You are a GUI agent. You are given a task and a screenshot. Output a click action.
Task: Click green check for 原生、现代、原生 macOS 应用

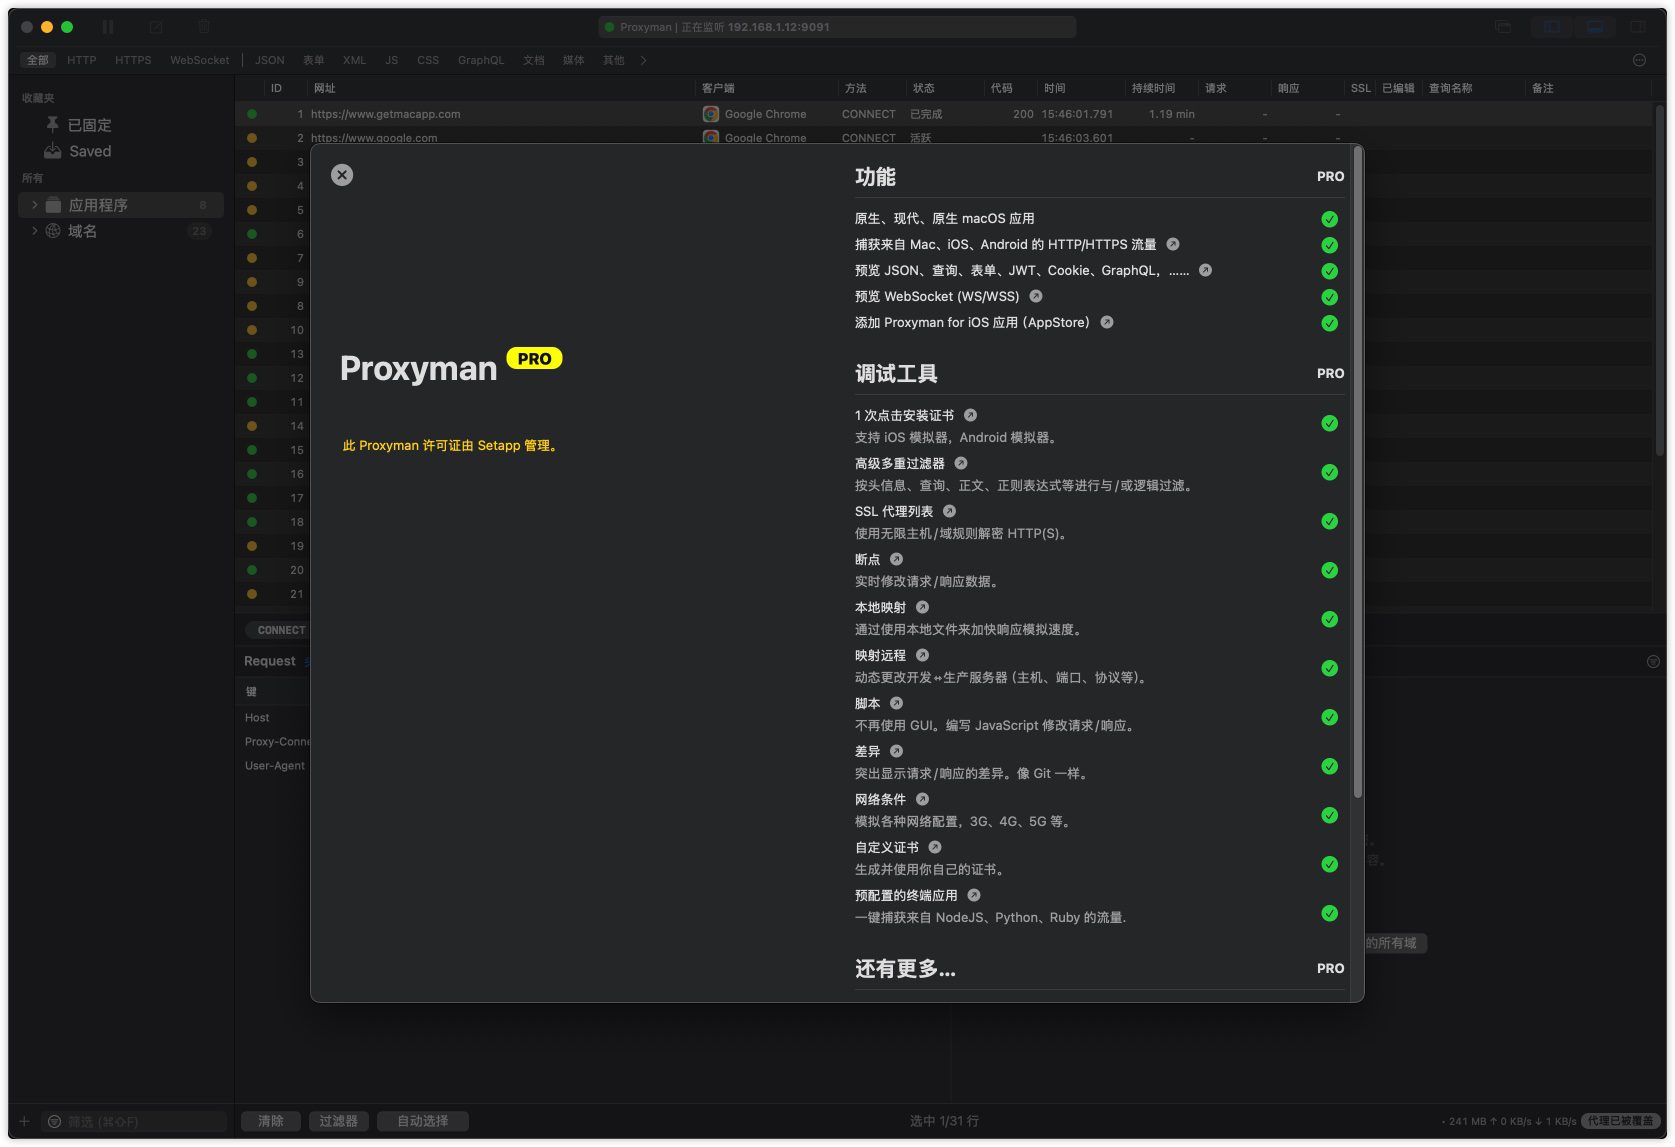click(x=1329, y=219)
